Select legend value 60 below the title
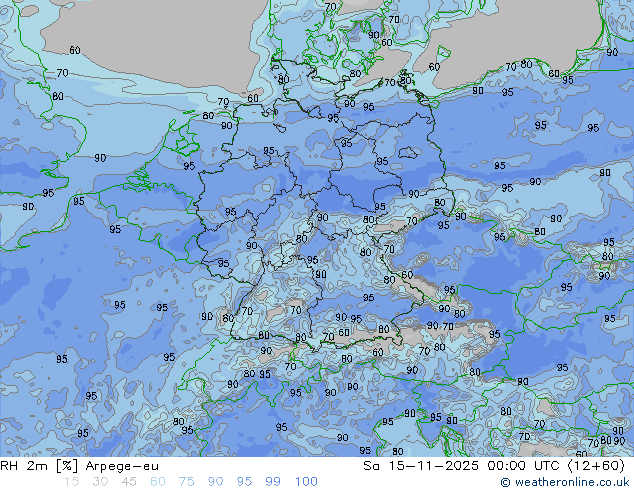The image size is (634, 490). [x=158, y=482]
